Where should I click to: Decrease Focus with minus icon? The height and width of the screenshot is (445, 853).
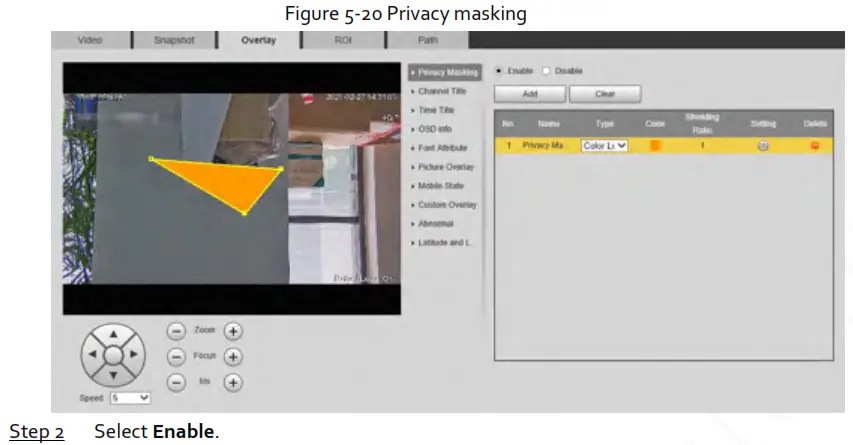pyautogui.click(x=176, y=357)
